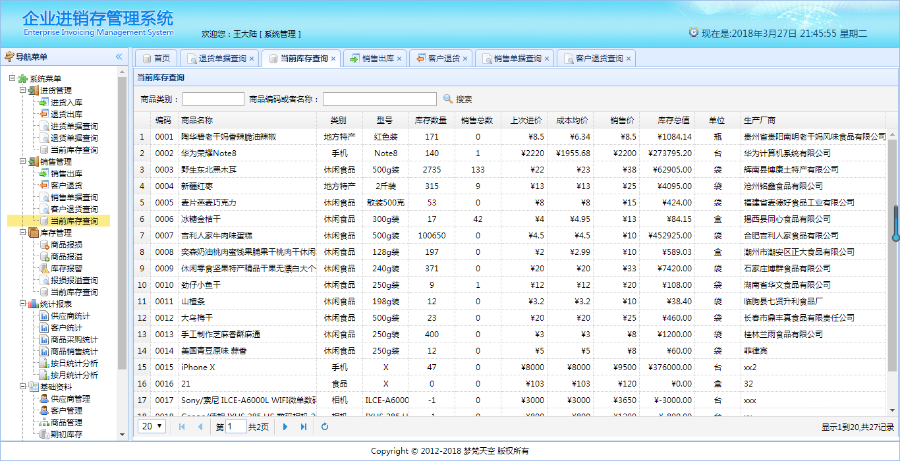The image size is (900, 461).
Task: Click the database icon beside 商品报损
Action: [44, 245]
